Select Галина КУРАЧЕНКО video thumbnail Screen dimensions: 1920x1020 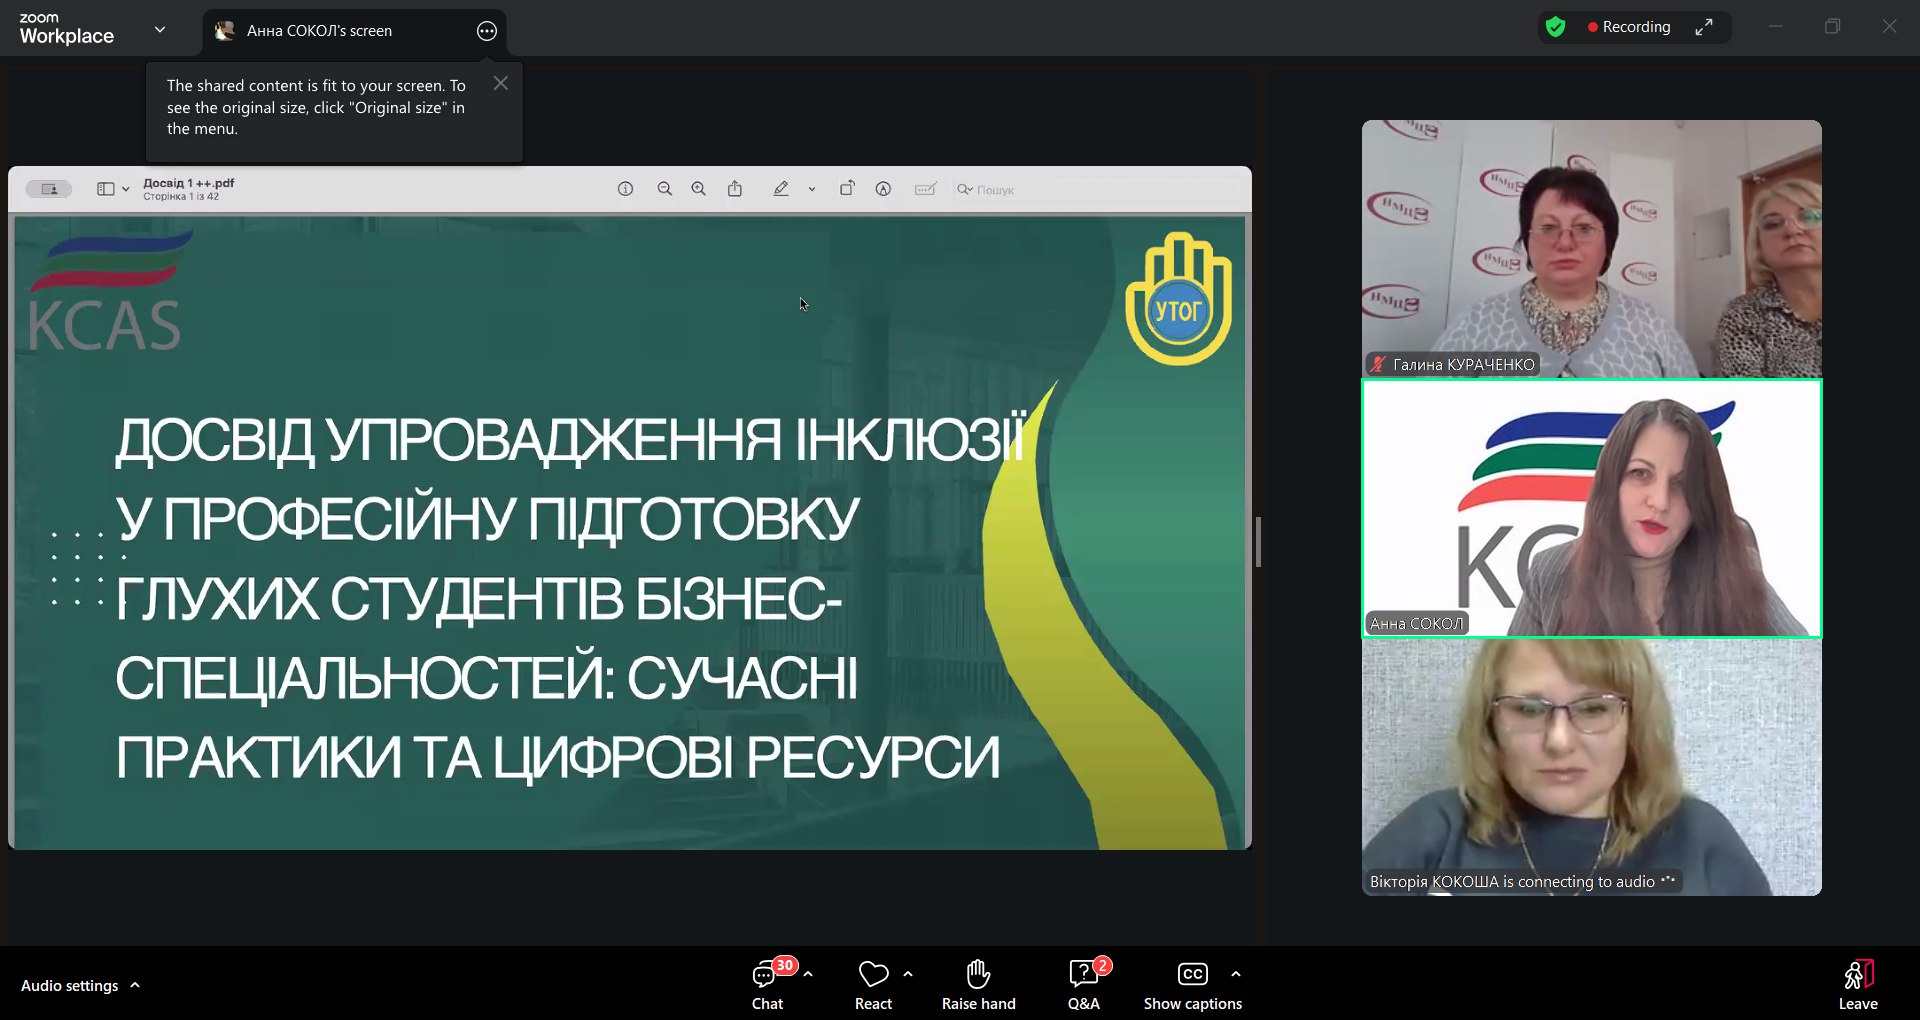(1591, 248)
